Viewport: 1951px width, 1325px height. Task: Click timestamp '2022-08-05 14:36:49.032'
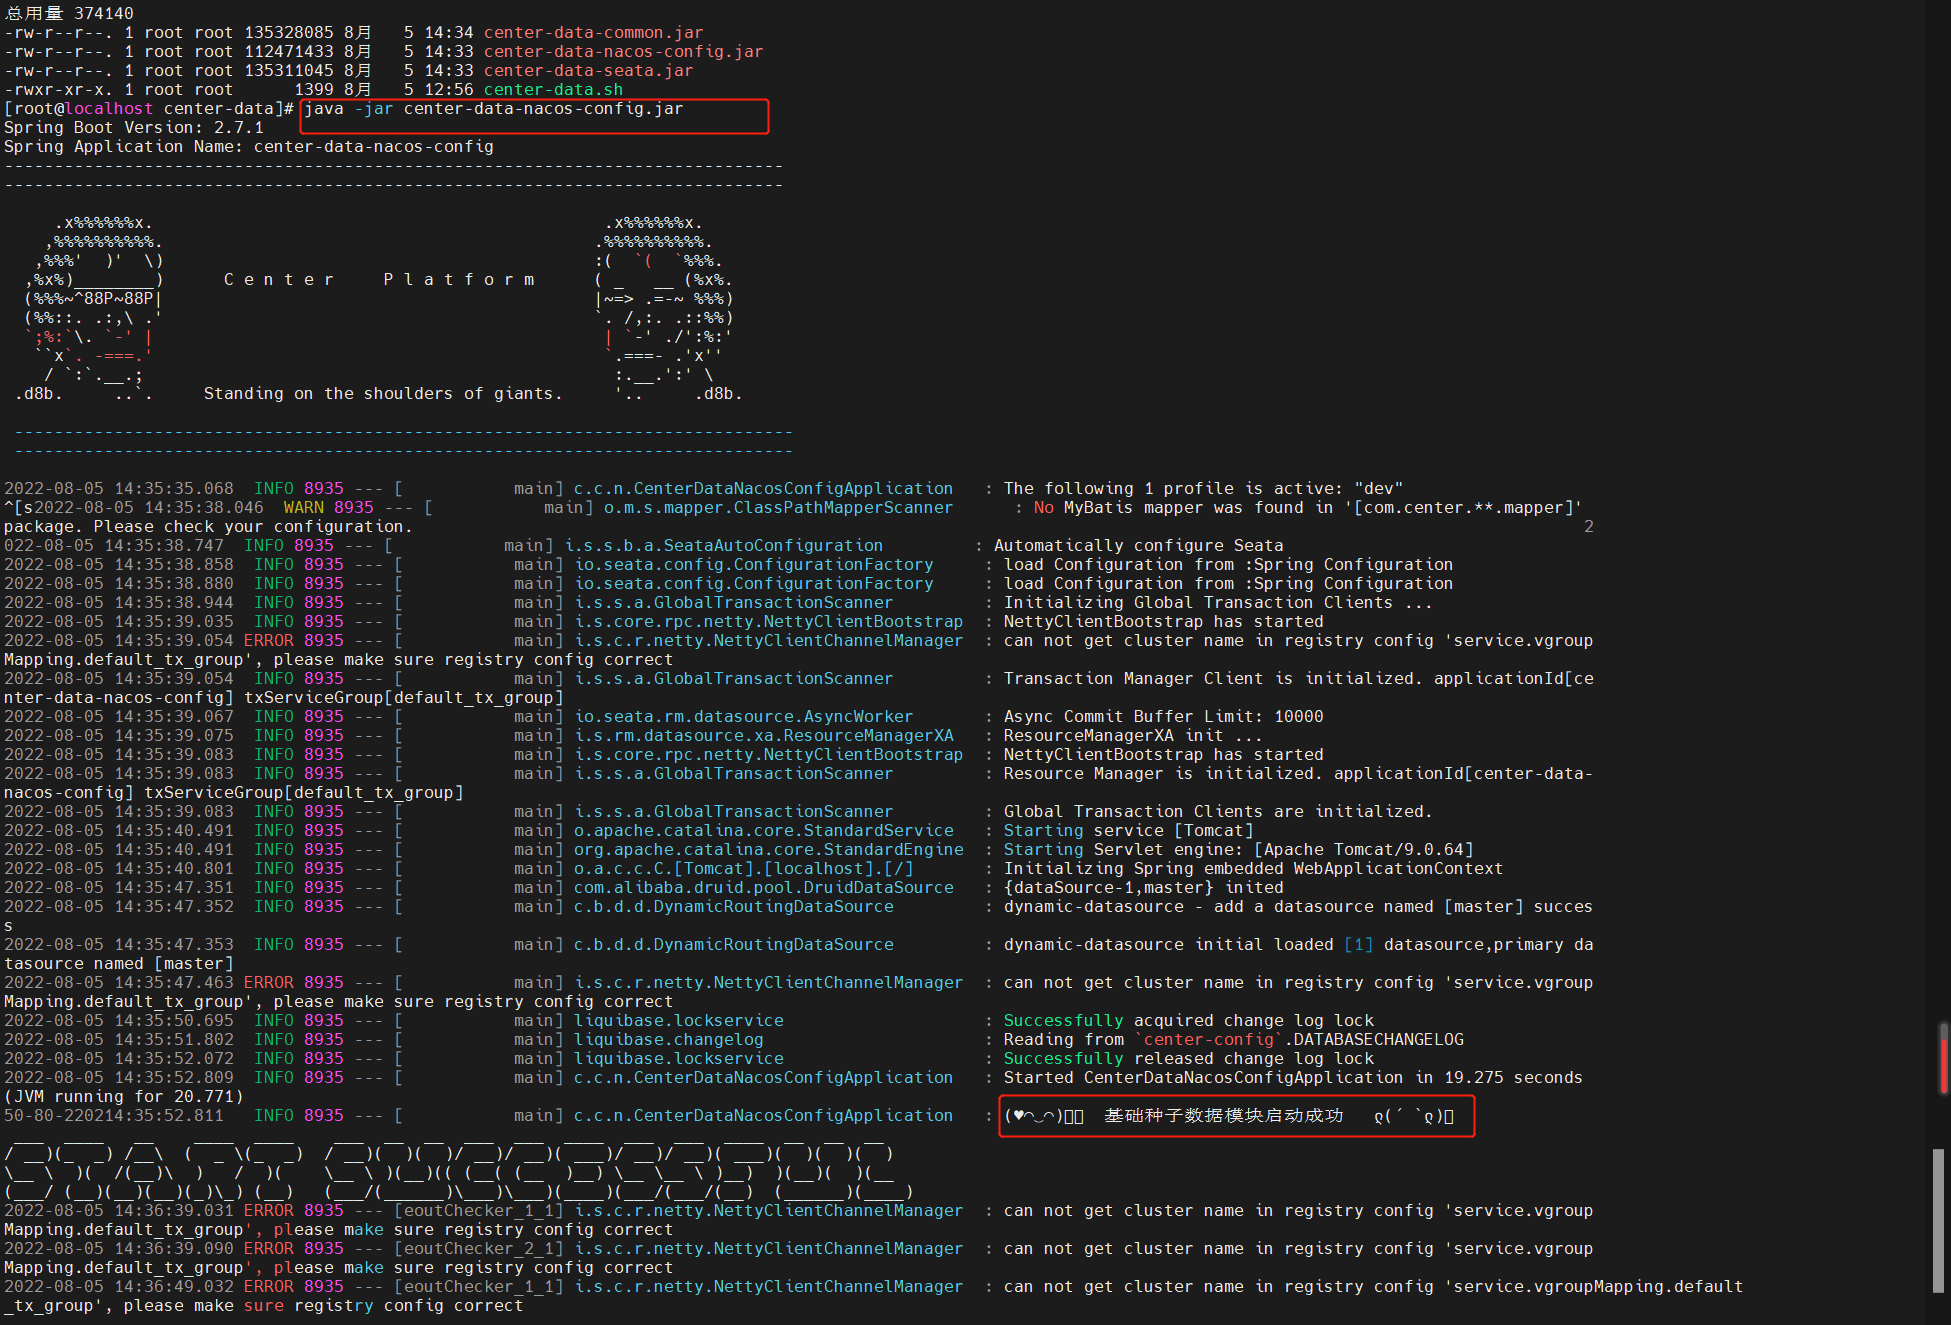pos(119,1287)
